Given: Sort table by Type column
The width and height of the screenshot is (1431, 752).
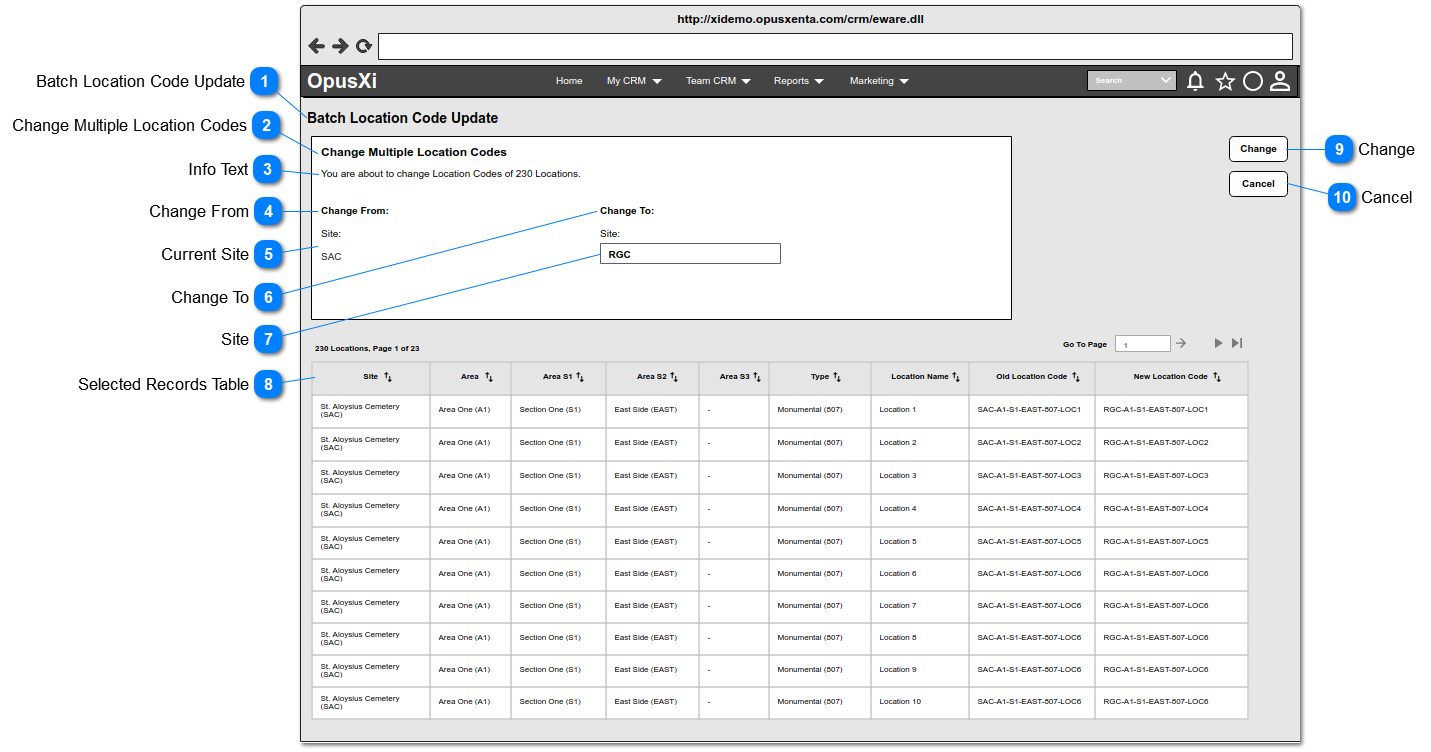Looking at the screenshot, I should (x=837, y=377).
